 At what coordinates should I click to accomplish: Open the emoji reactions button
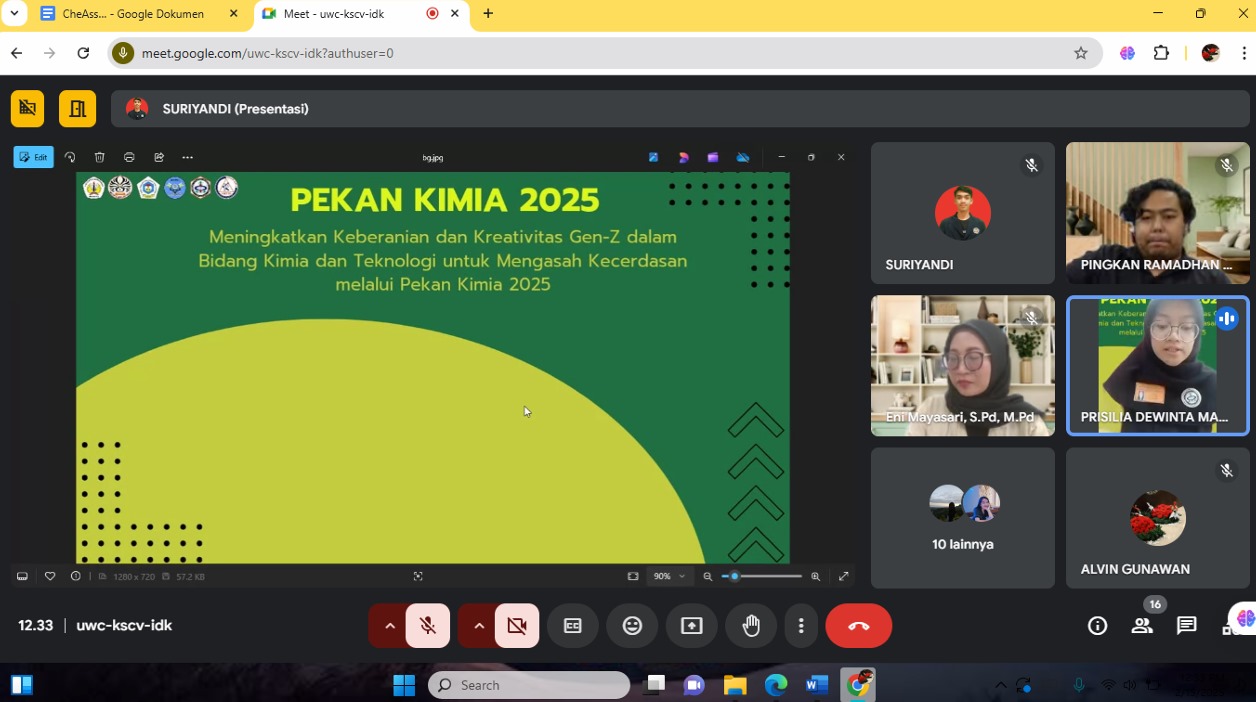632,626
